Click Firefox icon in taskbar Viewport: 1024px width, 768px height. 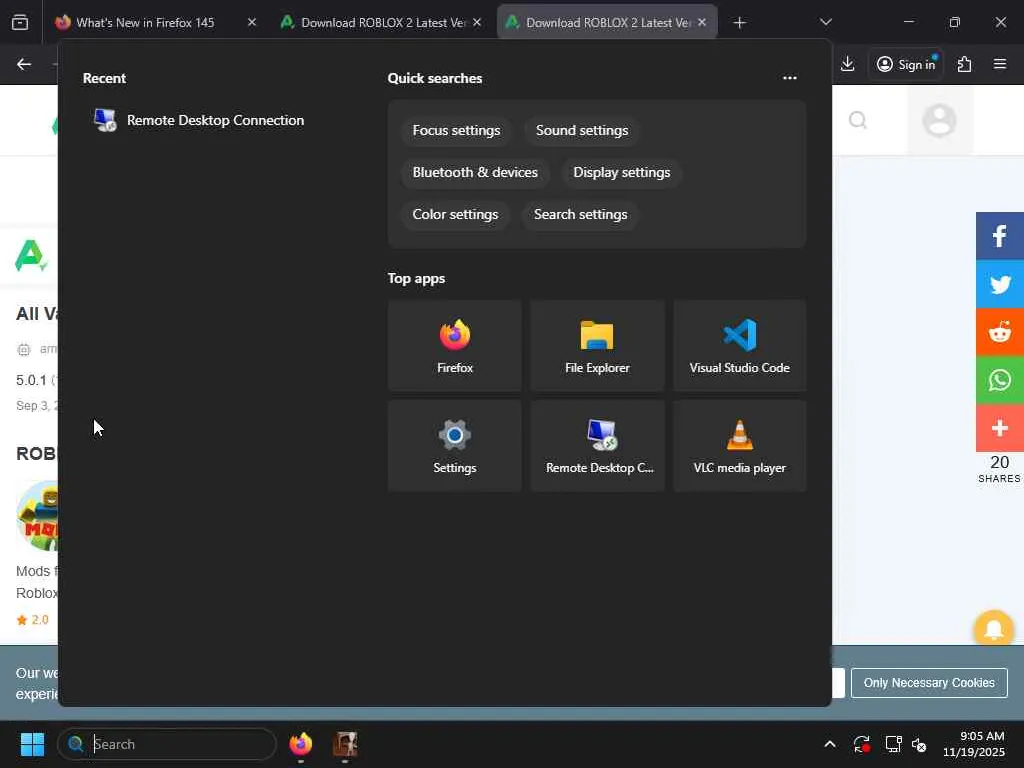[300, 744]
